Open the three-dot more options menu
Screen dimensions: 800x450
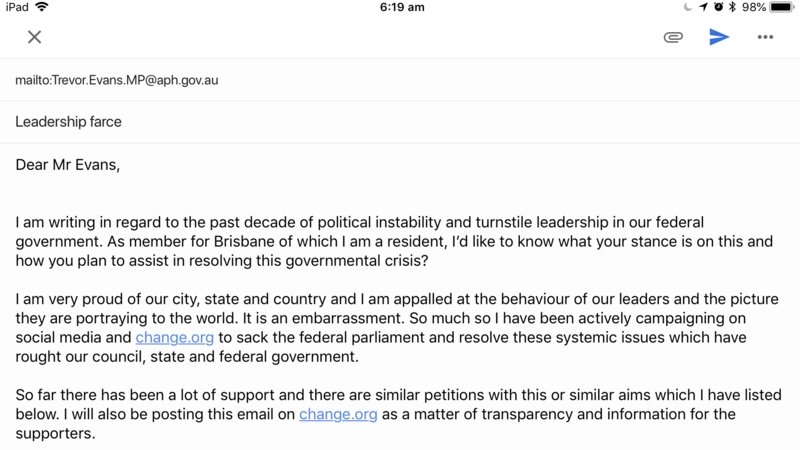[x=765, y=37]
